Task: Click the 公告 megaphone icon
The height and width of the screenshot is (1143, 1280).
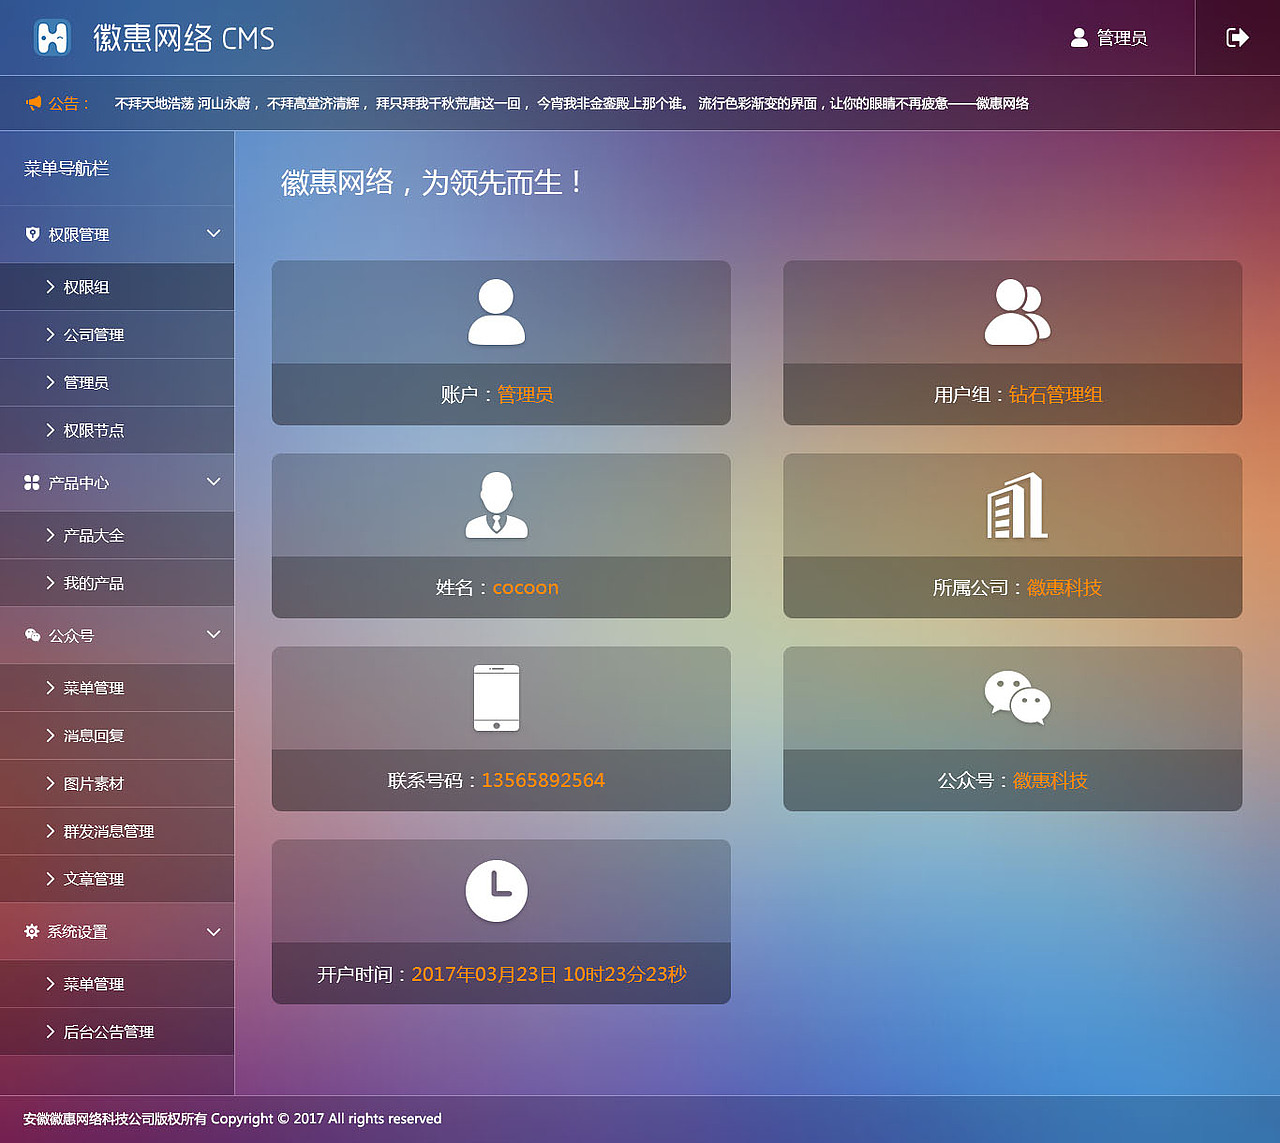Action: pyautogui.click(x=34, y=103)
